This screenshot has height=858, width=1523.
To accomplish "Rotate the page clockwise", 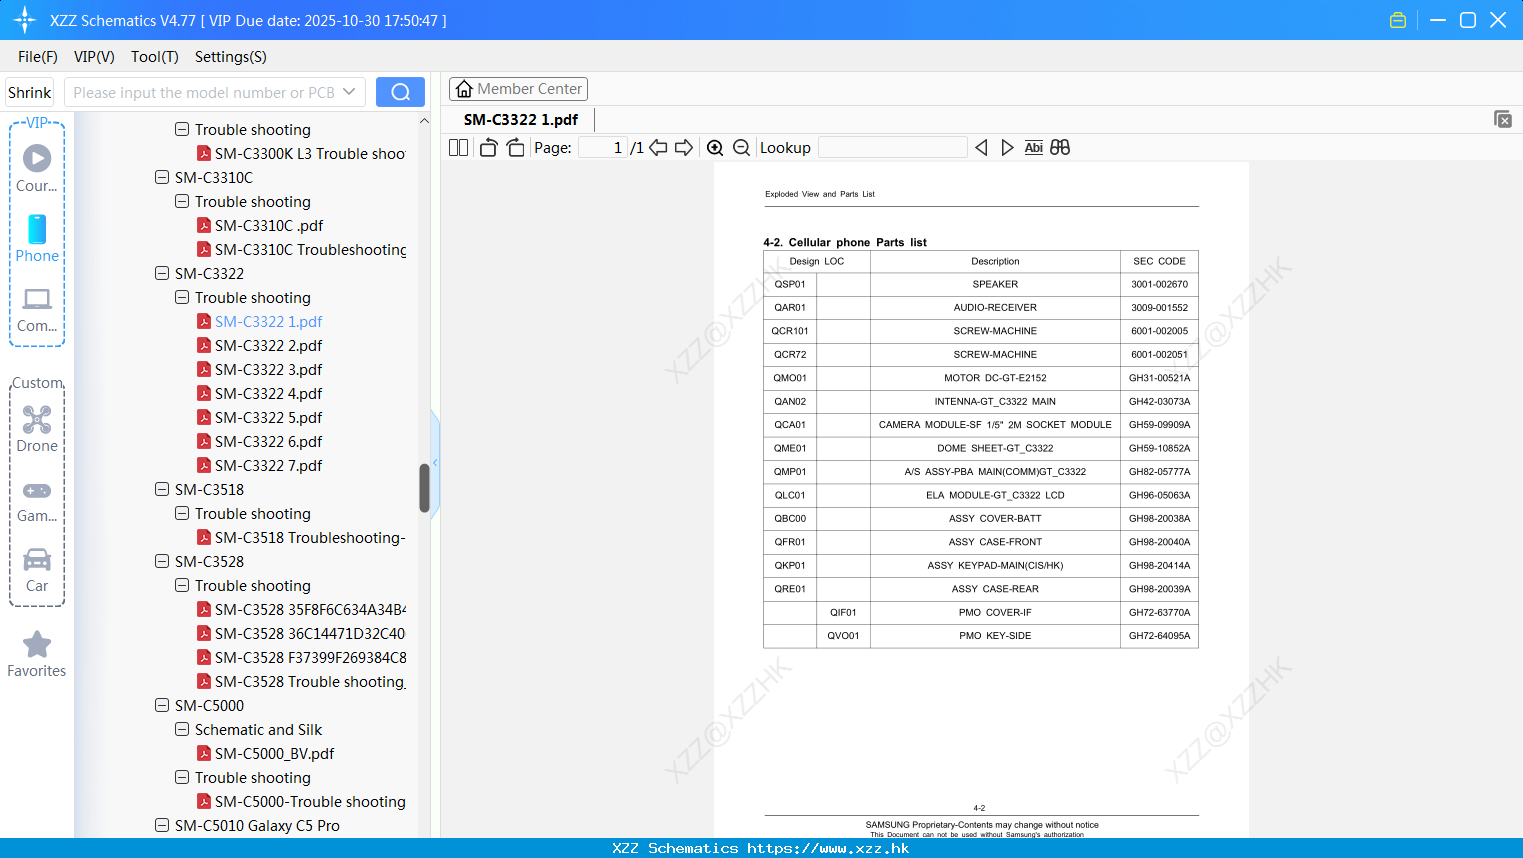I will pyautogui.click(x=515, y=148).
